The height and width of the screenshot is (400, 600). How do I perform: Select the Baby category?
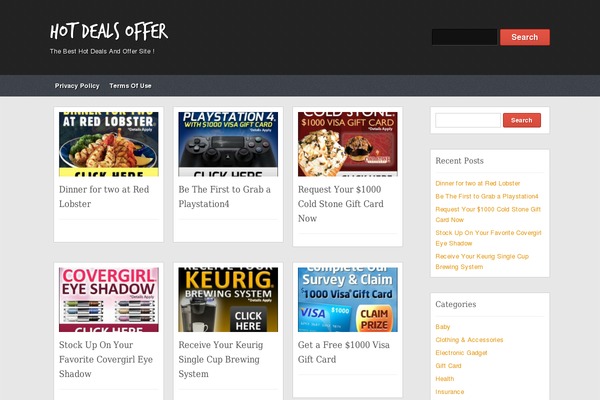tap(443, 327)
